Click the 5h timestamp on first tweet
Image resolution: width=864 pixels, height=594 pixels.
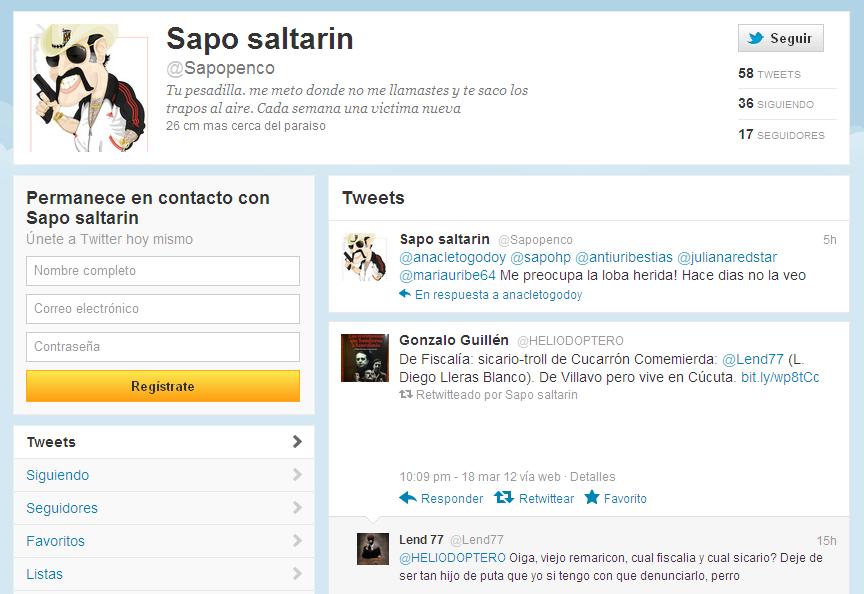coord(829,240)
